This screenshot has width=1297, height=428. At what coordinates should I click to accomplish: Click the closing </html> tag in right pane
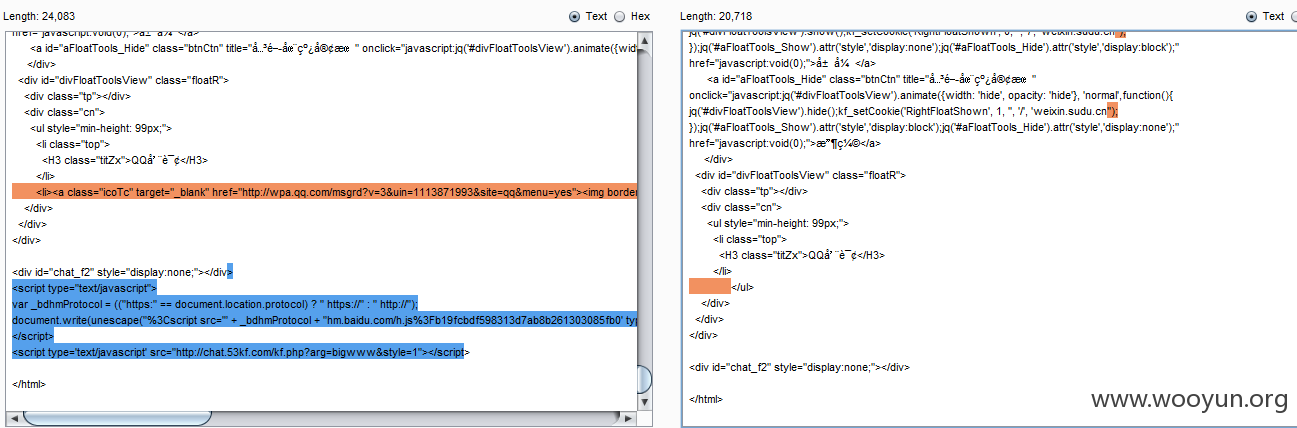705,399
